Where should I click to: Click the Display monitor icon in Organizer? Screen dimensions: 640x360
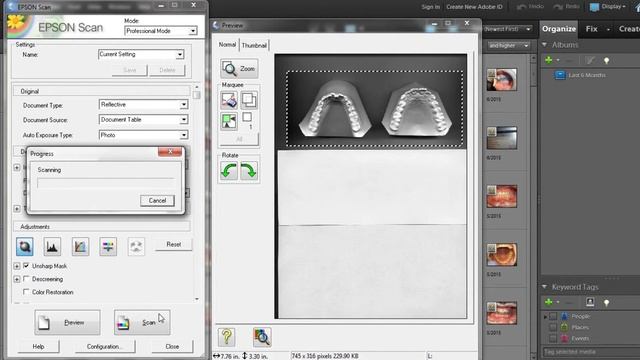click(x=595, y=7)
